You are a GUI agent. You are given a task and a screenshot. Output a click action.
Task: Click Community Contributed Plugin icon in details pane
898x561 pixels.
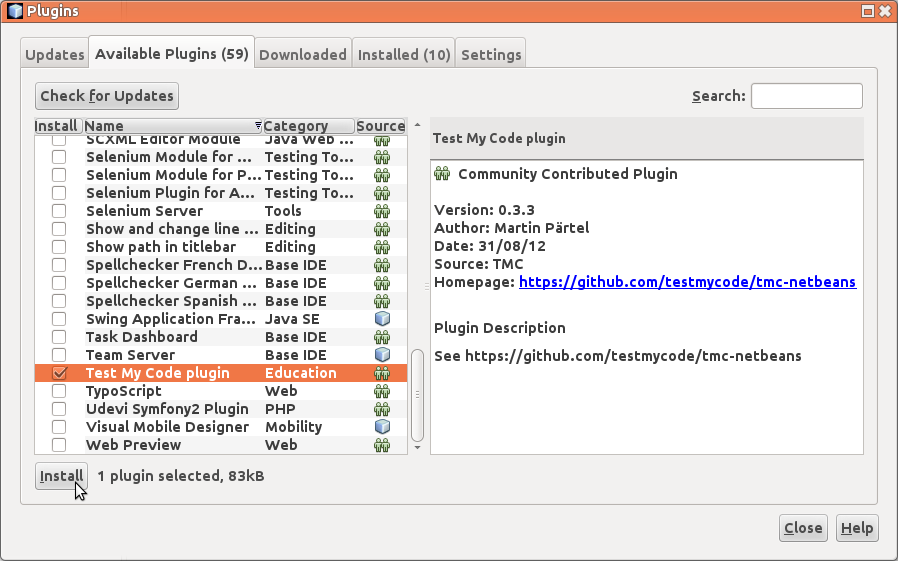(442, 174)
